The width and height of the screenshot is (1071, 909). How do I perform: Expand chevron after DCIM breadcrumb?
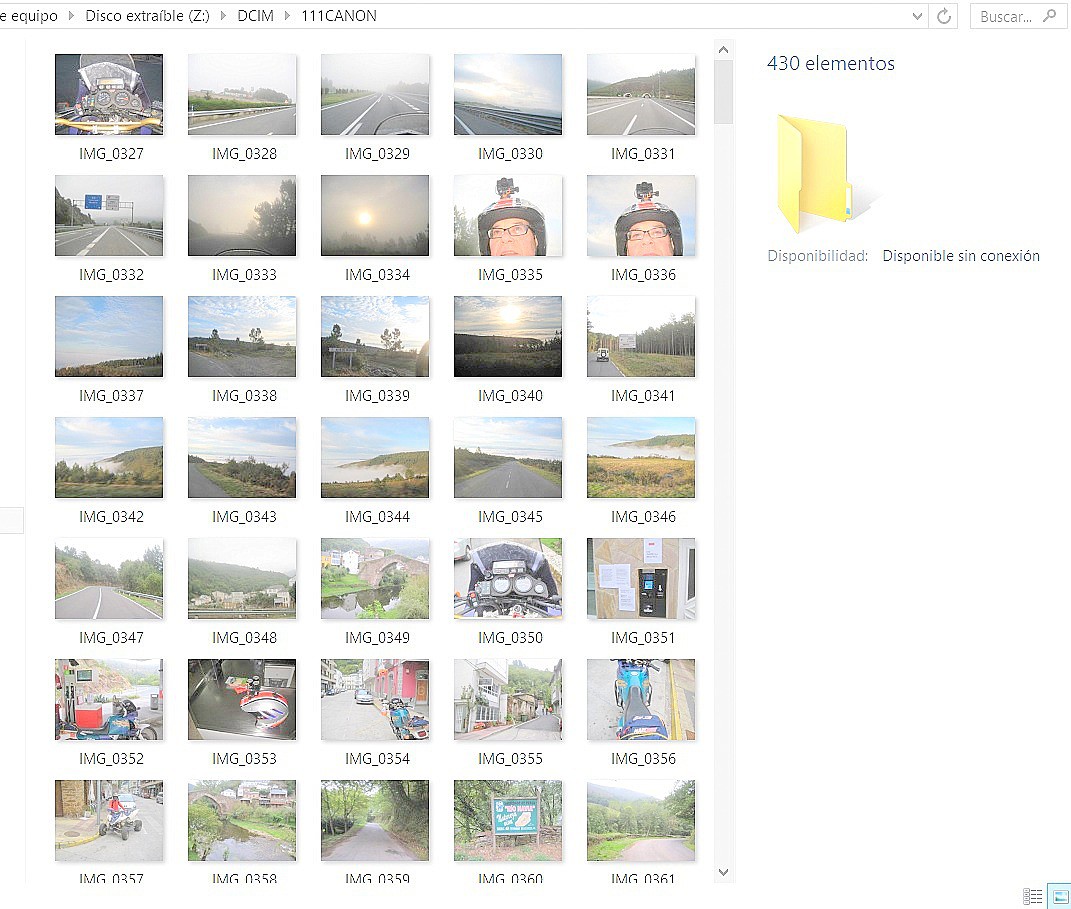pyautogui.click(x=288, y=16)
